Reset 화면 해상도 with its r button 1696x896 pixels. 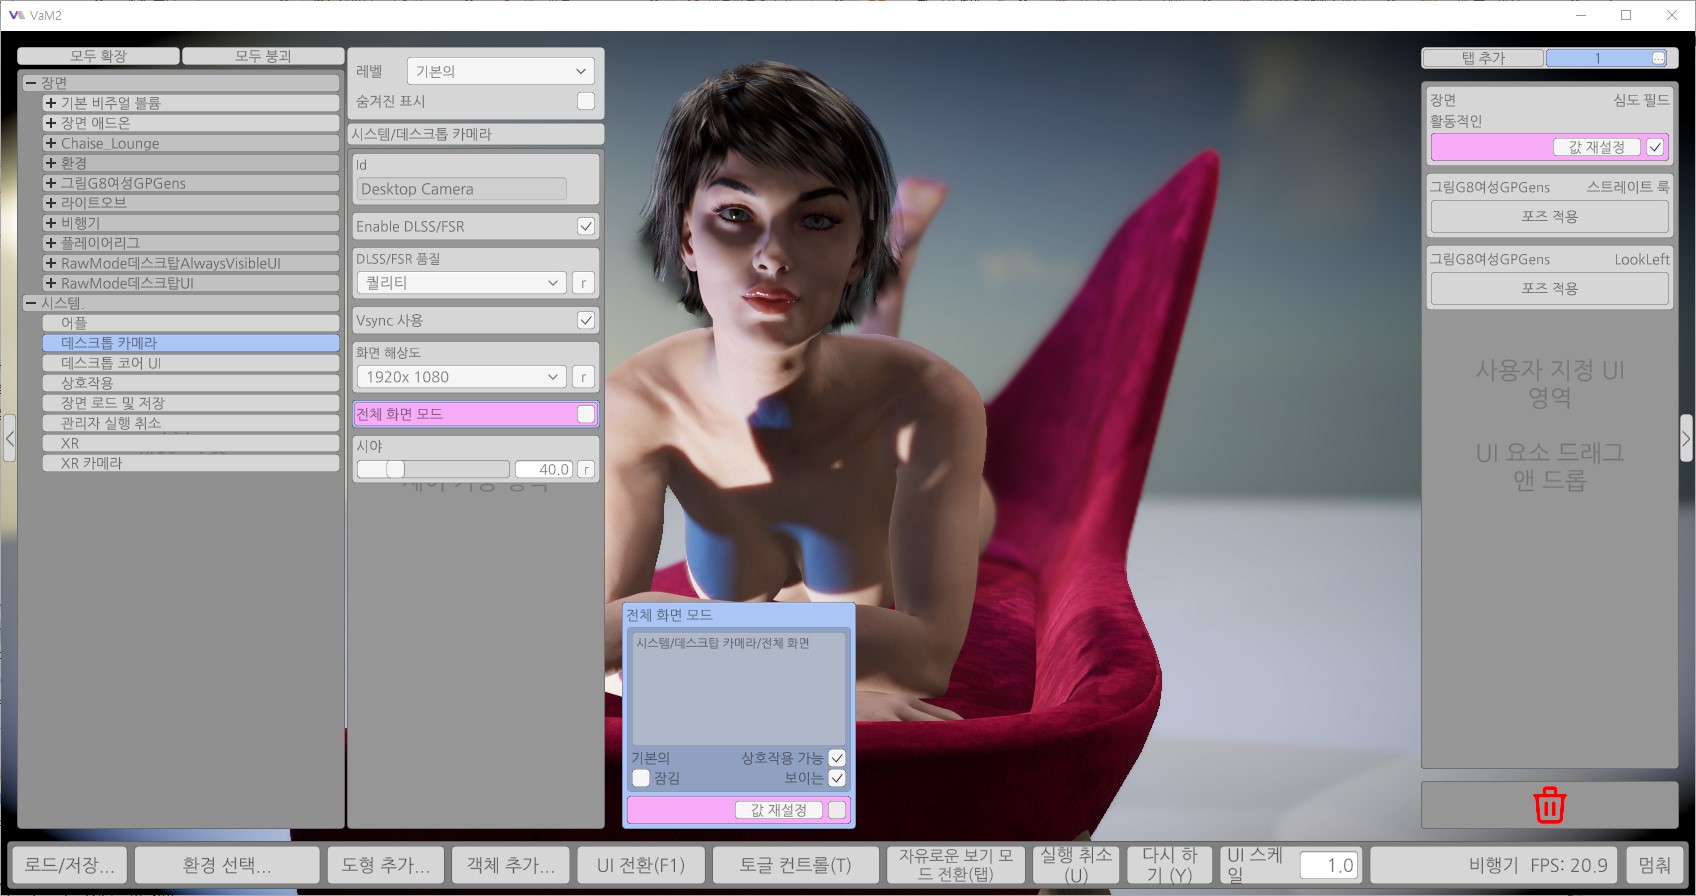tap(584, 377)
